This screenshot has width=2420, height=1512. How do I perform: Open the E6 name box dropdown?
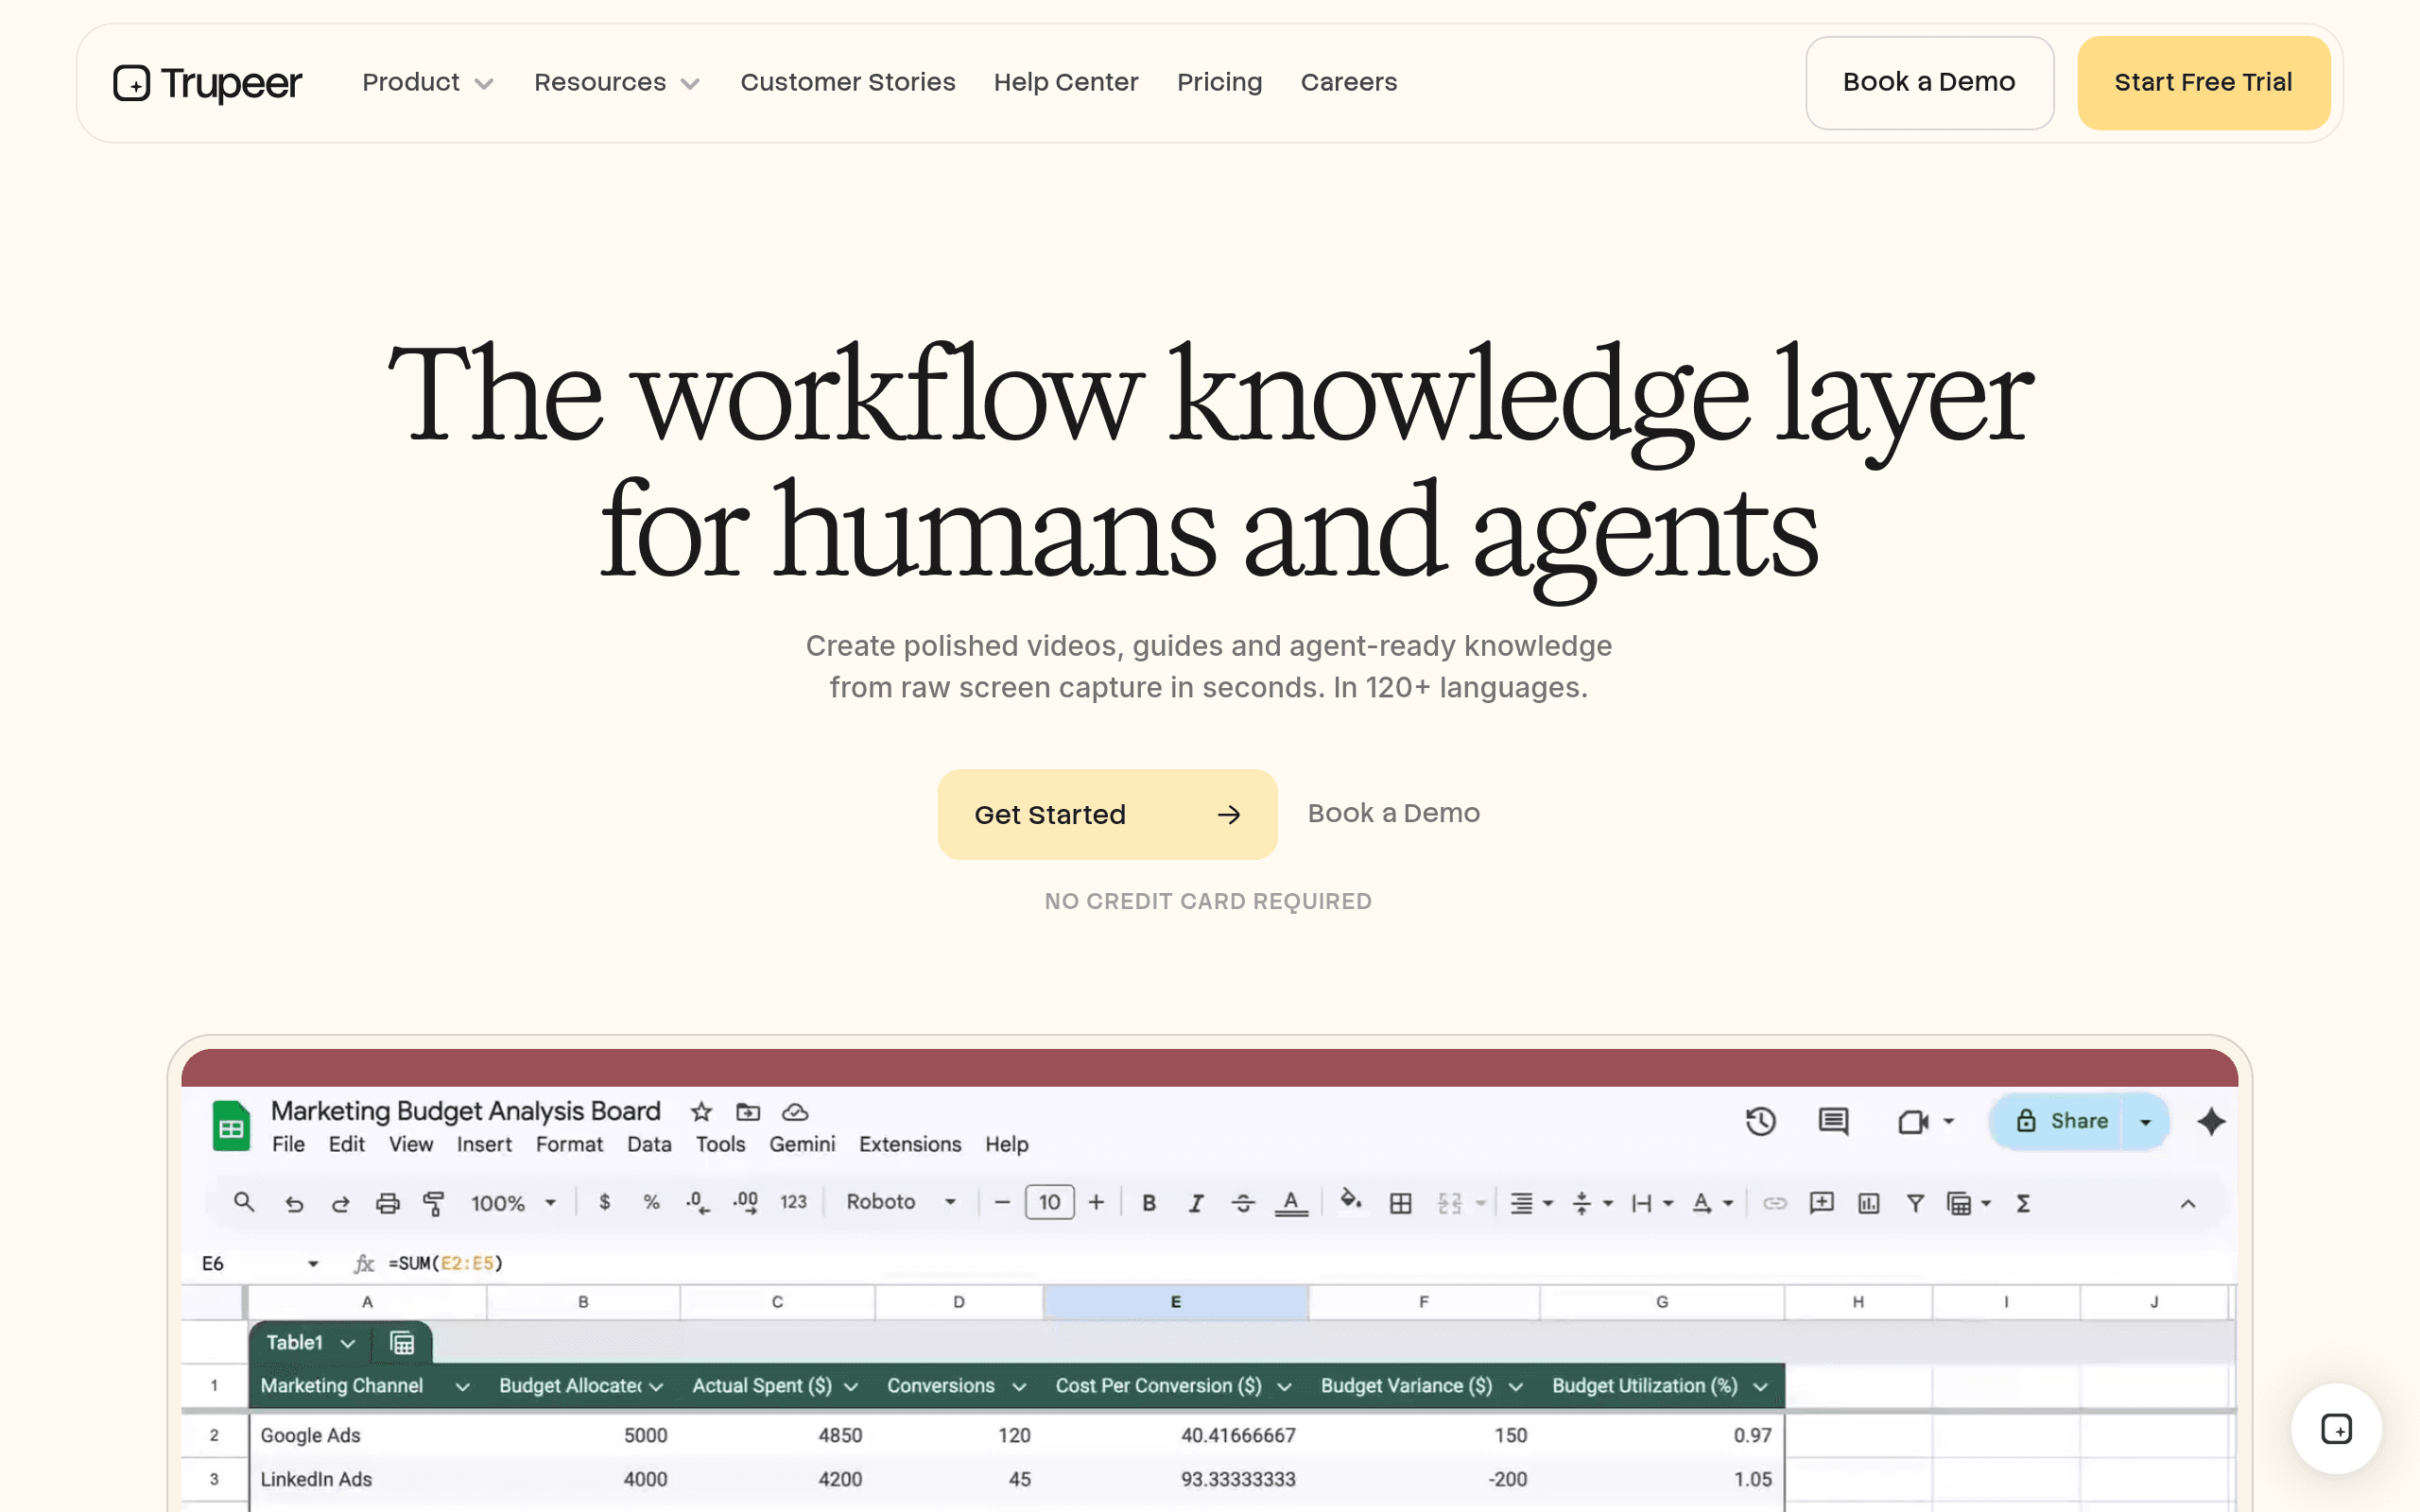[313, 1264]
